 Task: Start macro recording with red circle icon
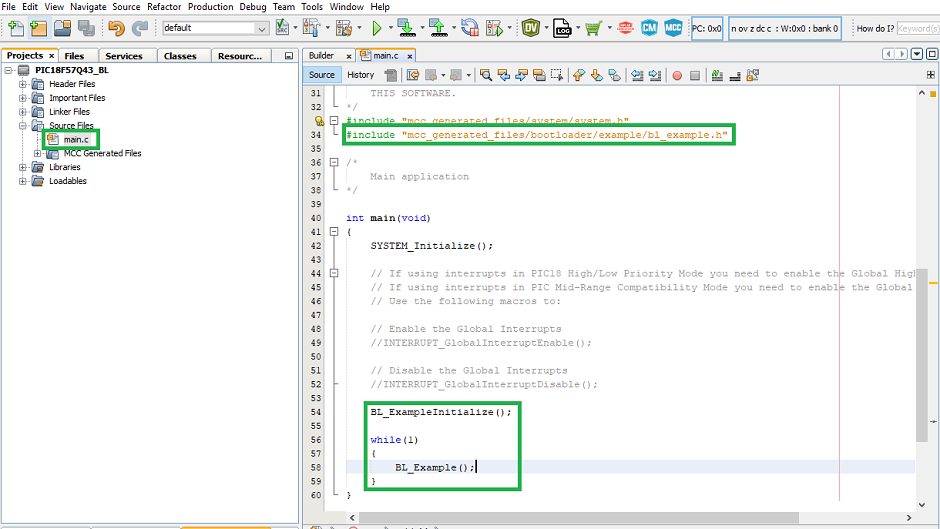[677, 75]
